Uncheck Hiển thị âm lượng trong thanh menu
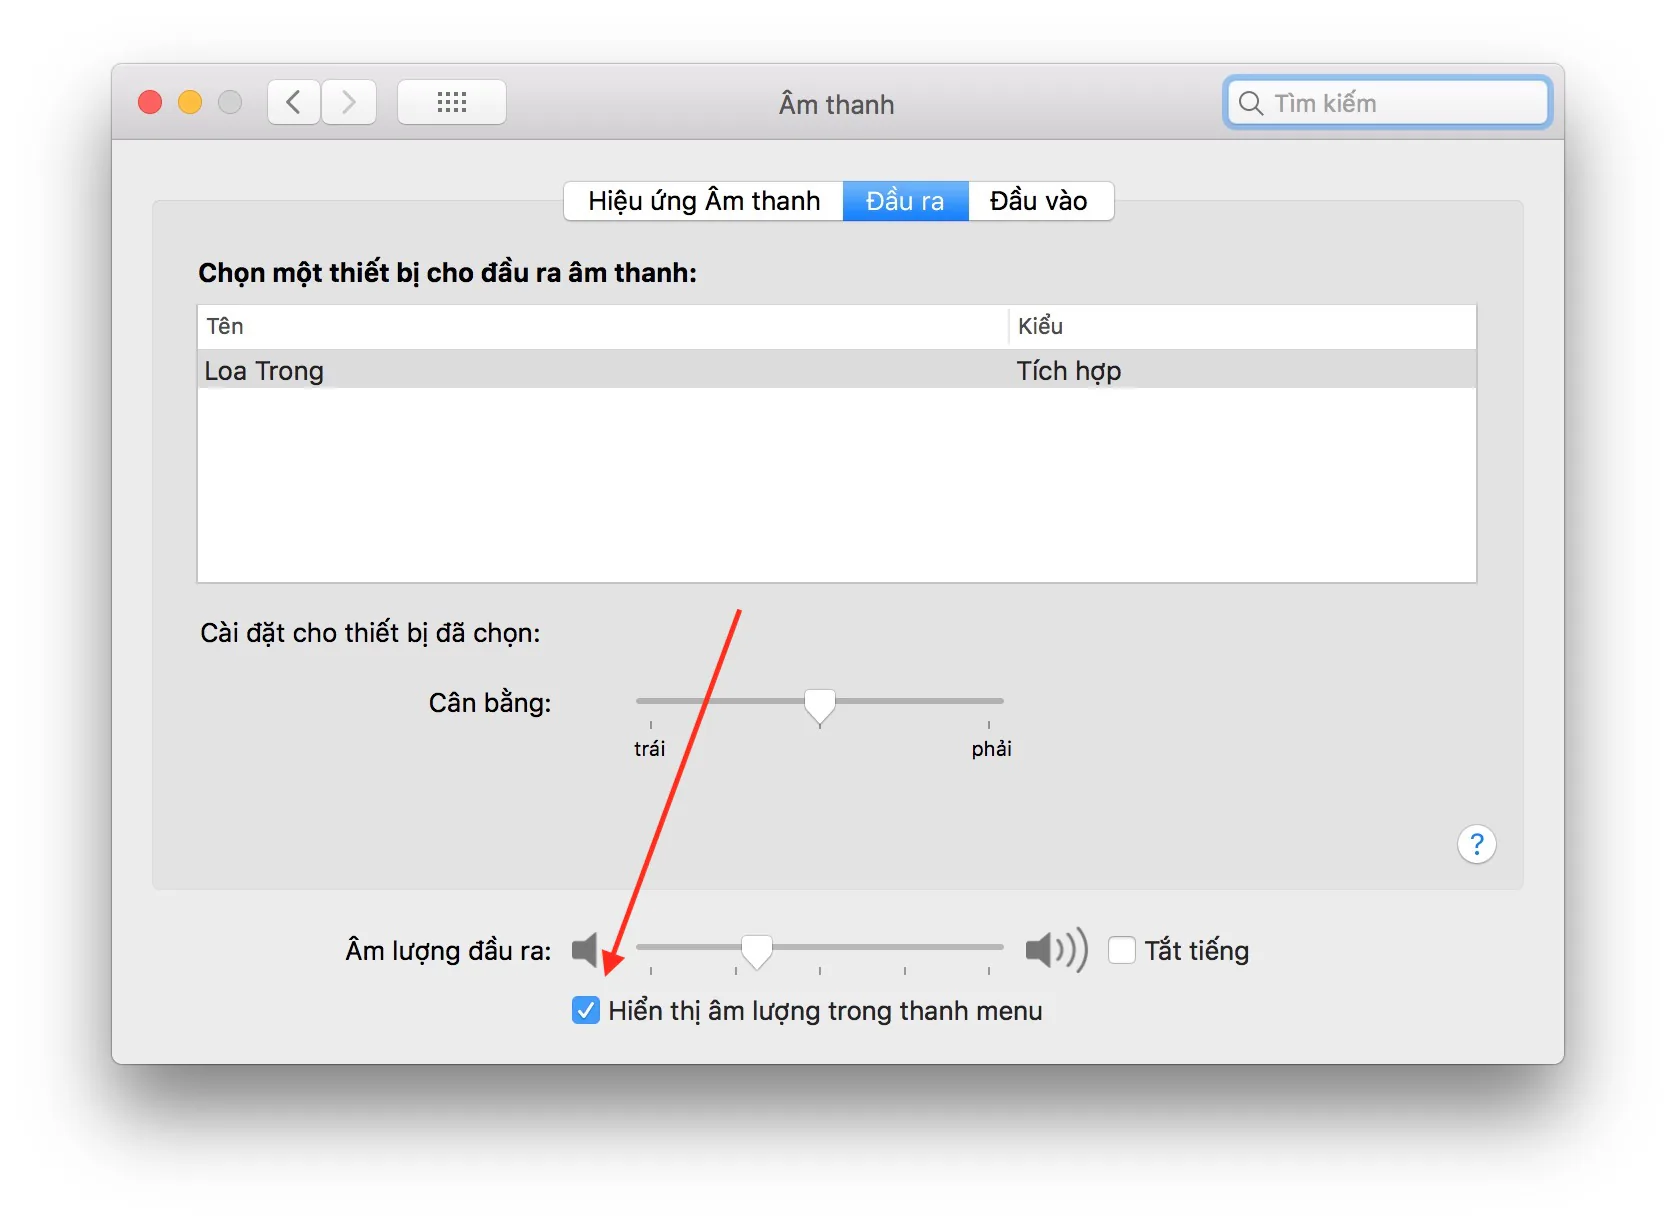The image size is (1676, 1224). 586,1010
